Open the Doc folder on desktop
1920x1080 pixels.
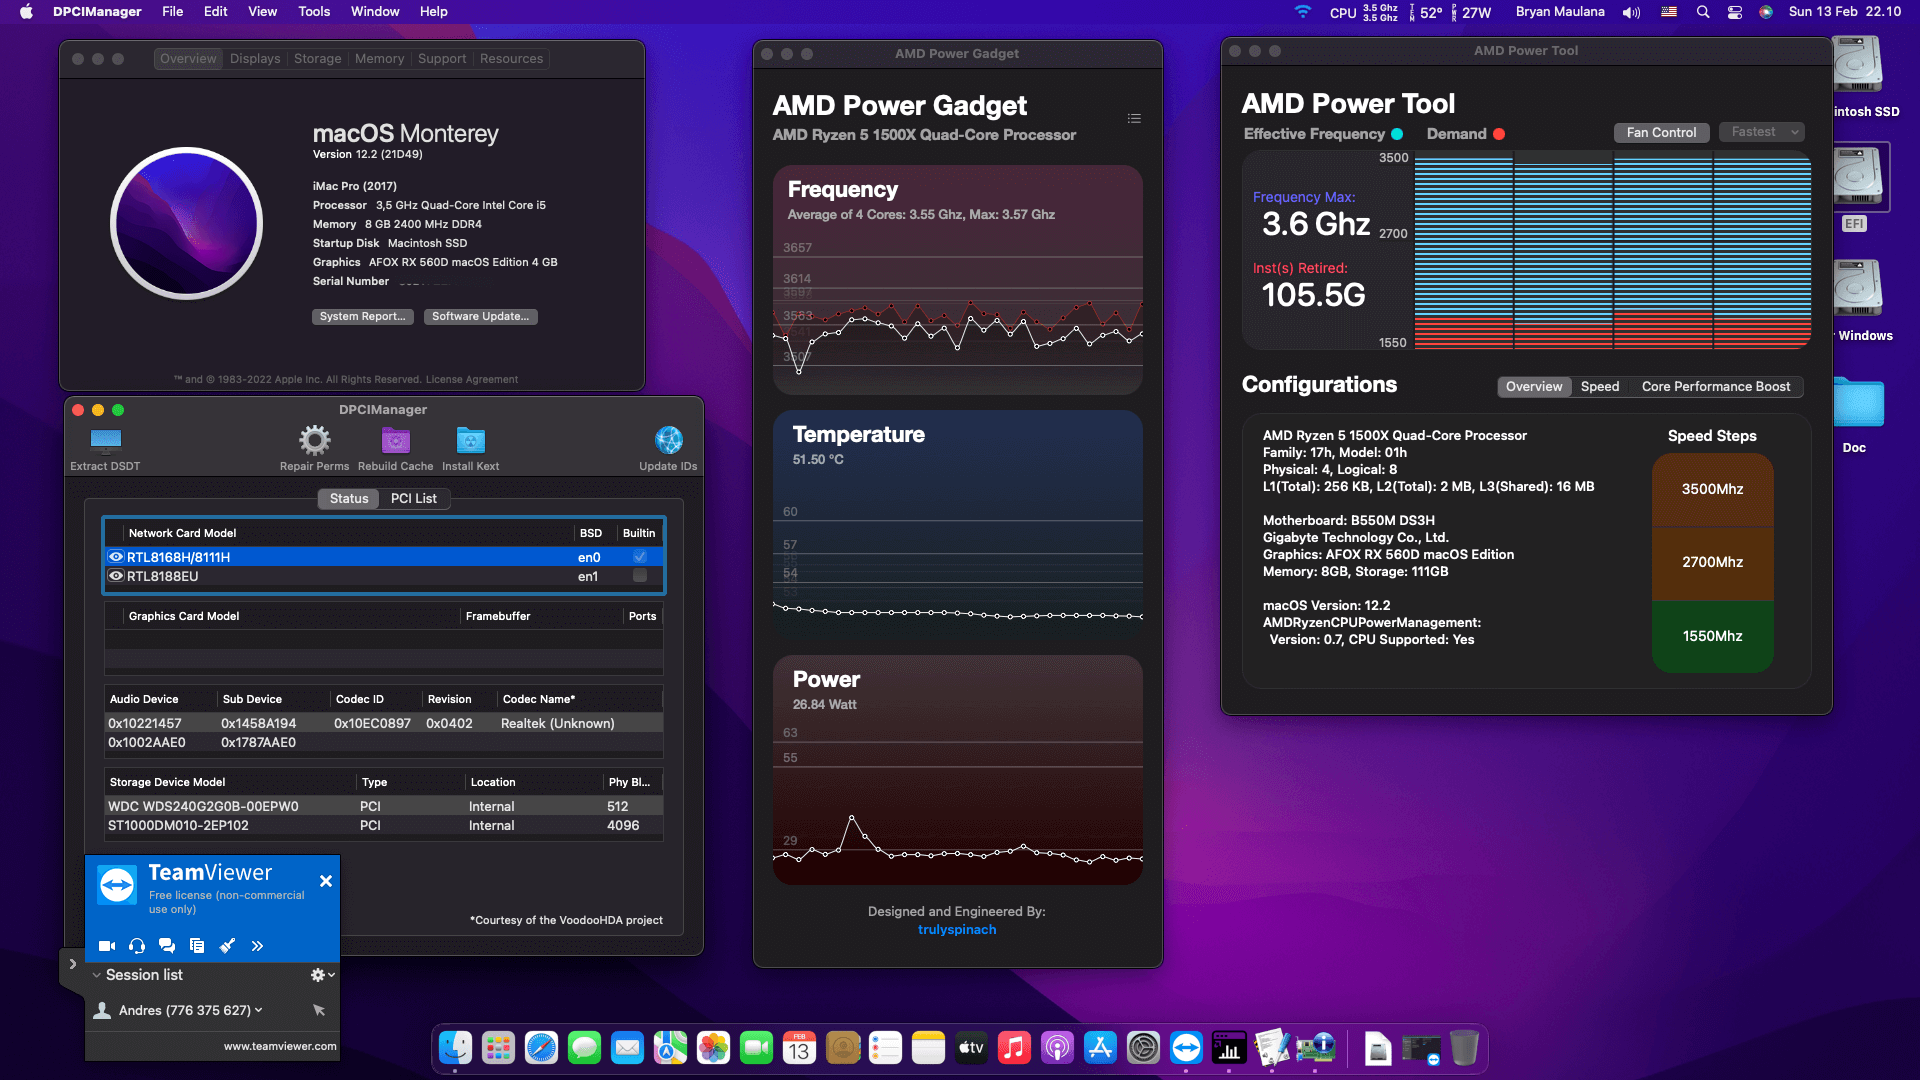(1858, 402)
